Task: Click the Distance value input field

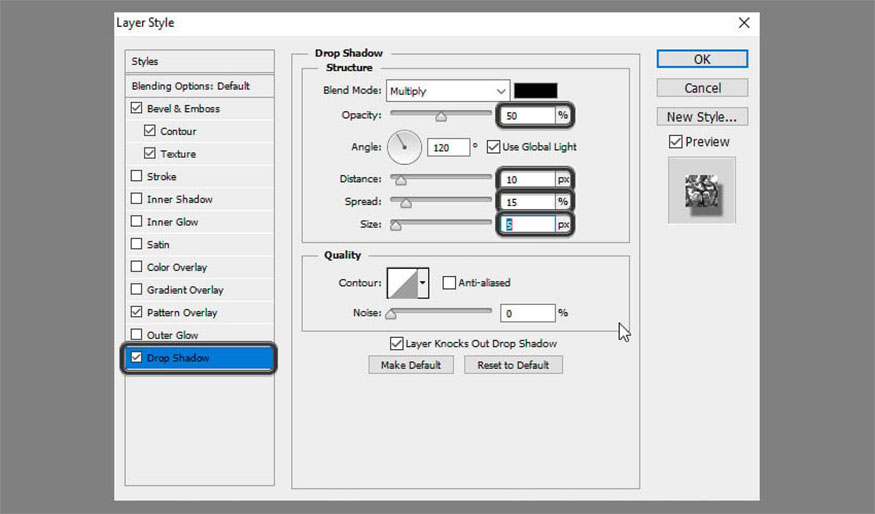Action: pos(526,179)
